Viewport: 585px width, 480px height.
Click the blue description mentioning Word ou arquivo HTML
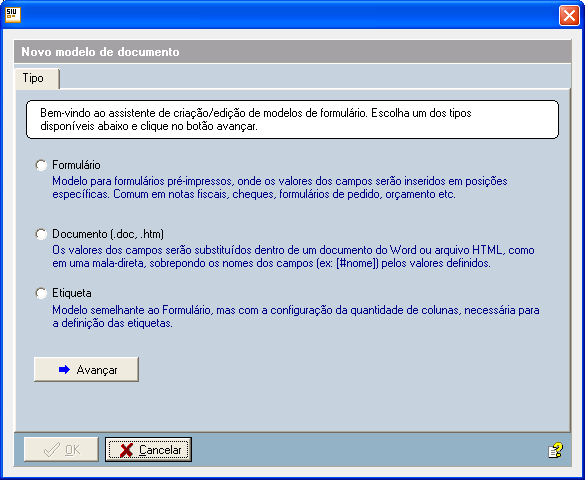[293, 257]
